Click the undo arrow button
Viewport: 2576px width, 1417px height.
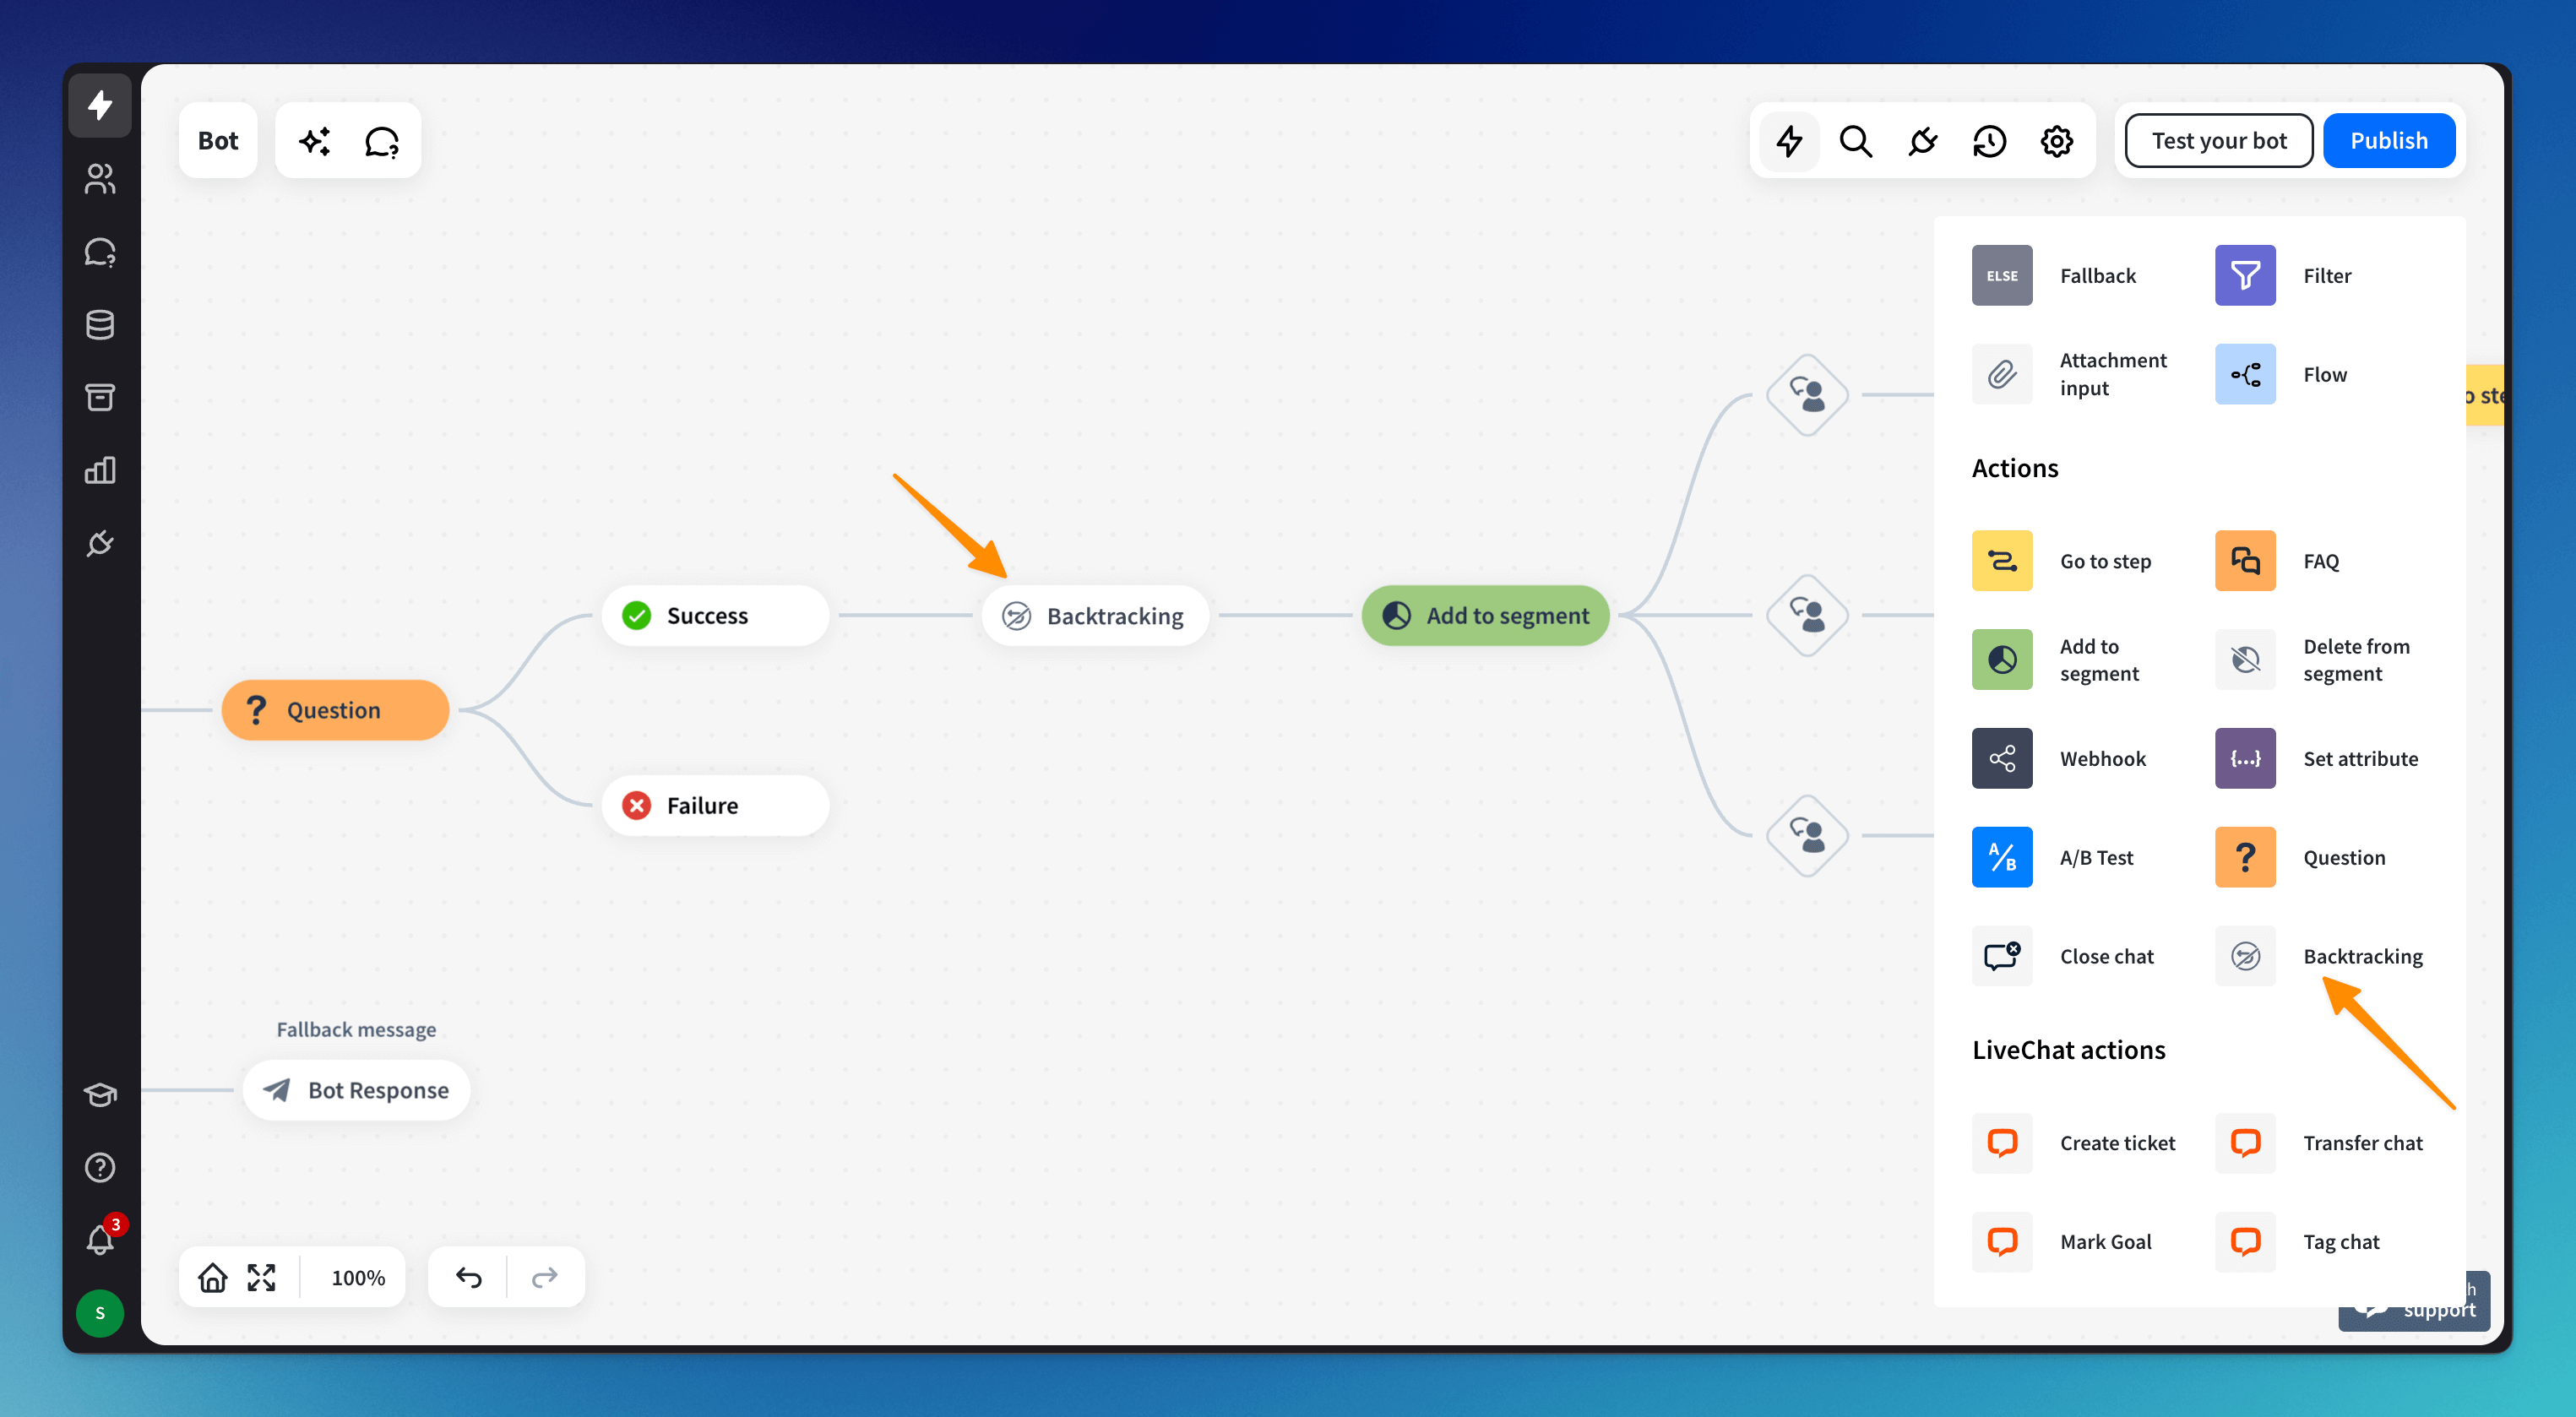[468, 1277]
